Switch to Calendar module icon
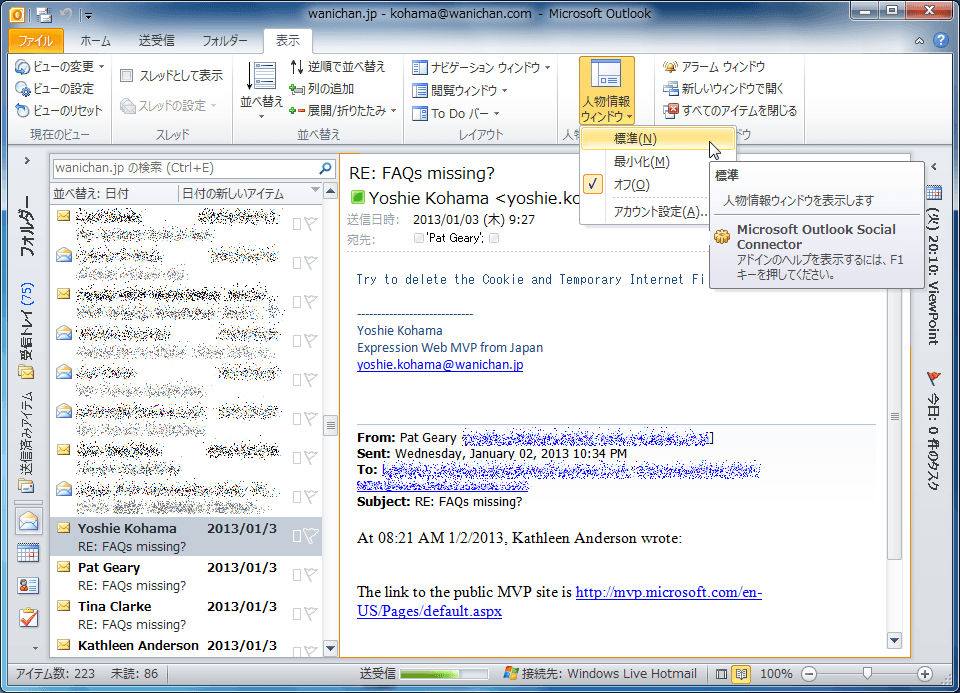960x693 pixels. [28, 553]
